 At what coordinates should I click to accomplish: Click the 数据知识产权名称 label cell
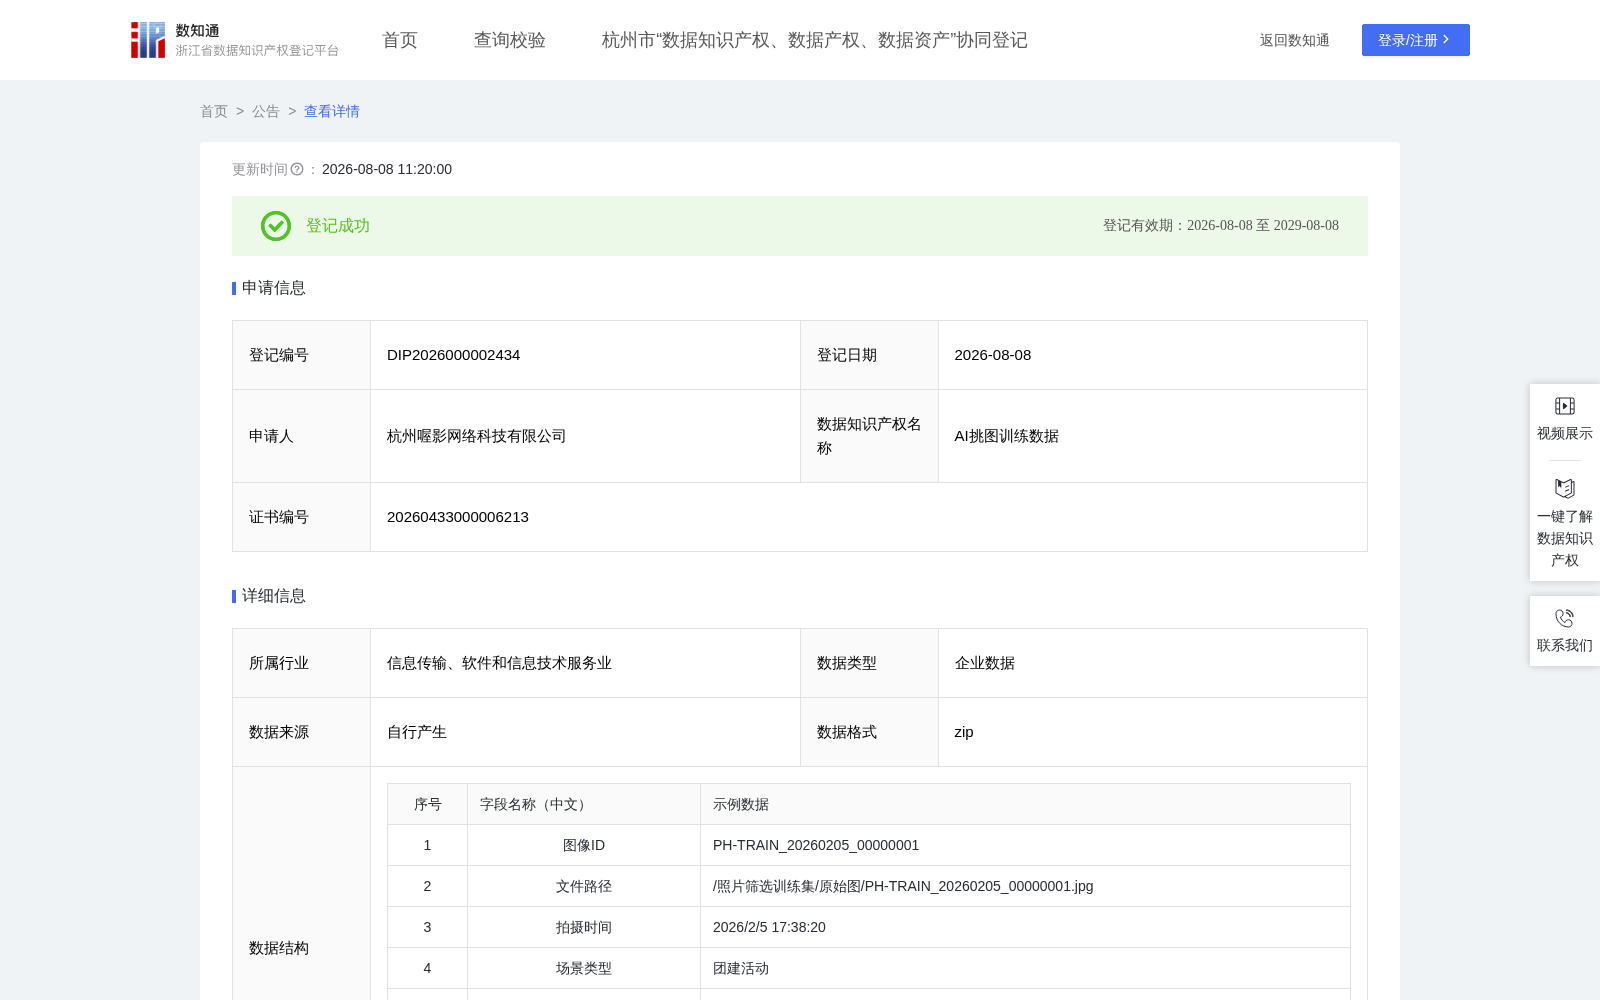pyautogui.click(x=869, y=436)
